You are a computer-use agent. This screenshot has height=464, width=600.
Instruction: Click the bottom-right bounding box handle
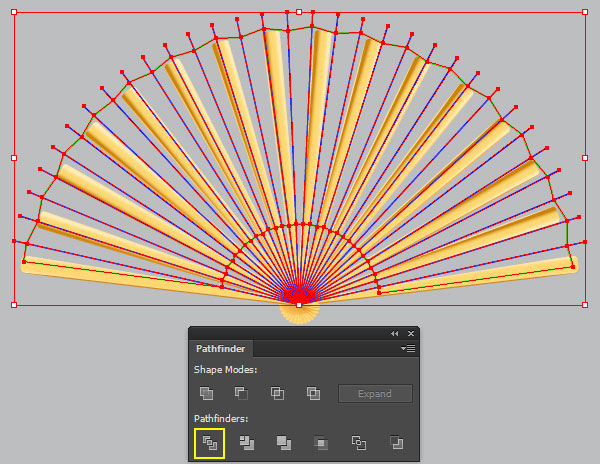pos(585,305)
